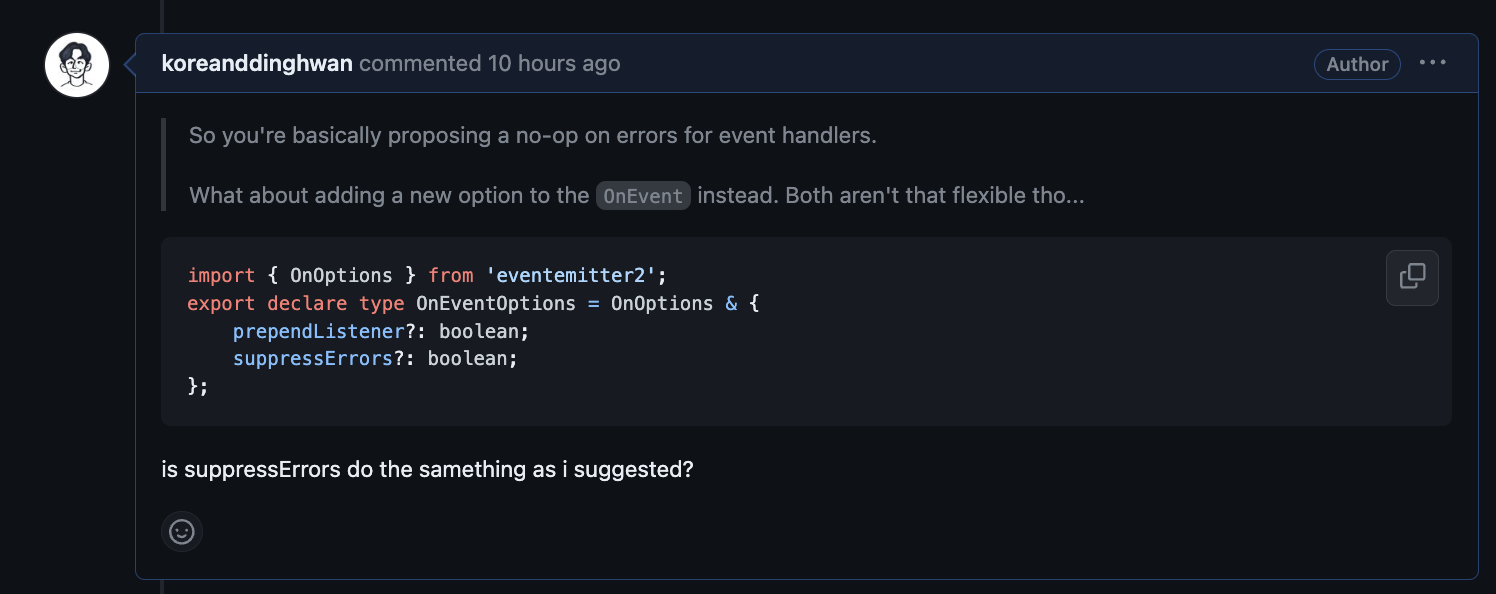Click the Author badge label

click(1357, 64)
